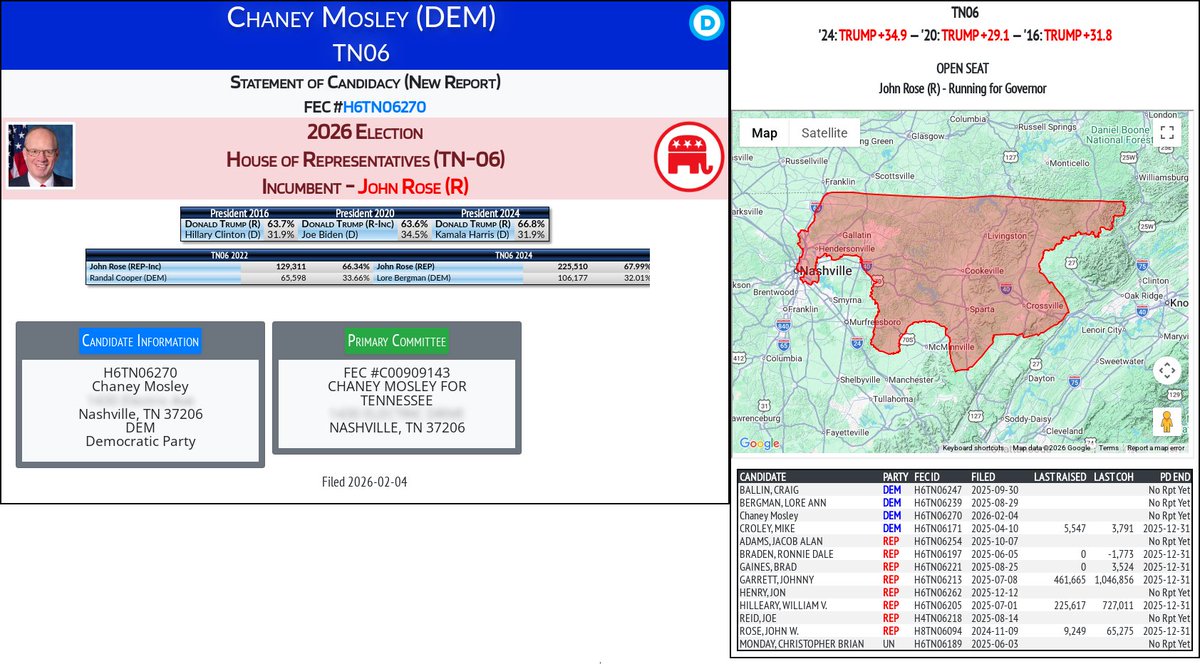Image resolution: width=1200 pixels, height=664 pixels.
Task: Click the Democratic Party D logo
Action: coord(707,23)
